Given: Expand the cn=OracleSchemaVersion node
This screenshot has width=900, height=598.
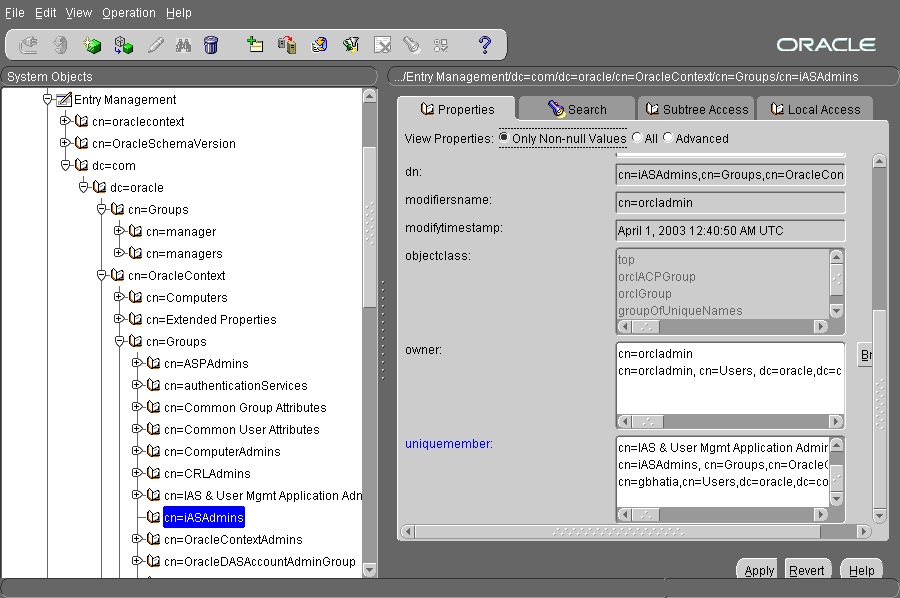Looking at the screenshot, I should [65, 142].
